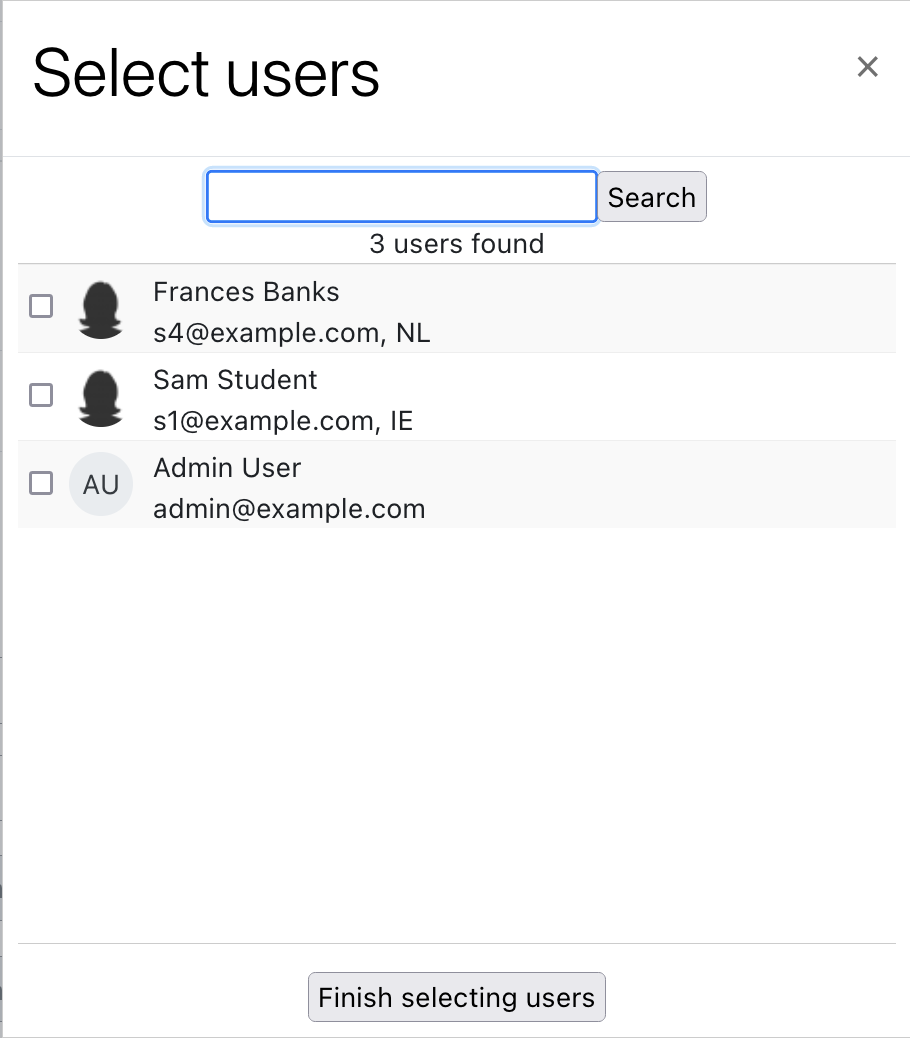Viewport: 910px width, 1038px height.
Task: Click the 'Select users' dialog heading
Action: [206, 73]
